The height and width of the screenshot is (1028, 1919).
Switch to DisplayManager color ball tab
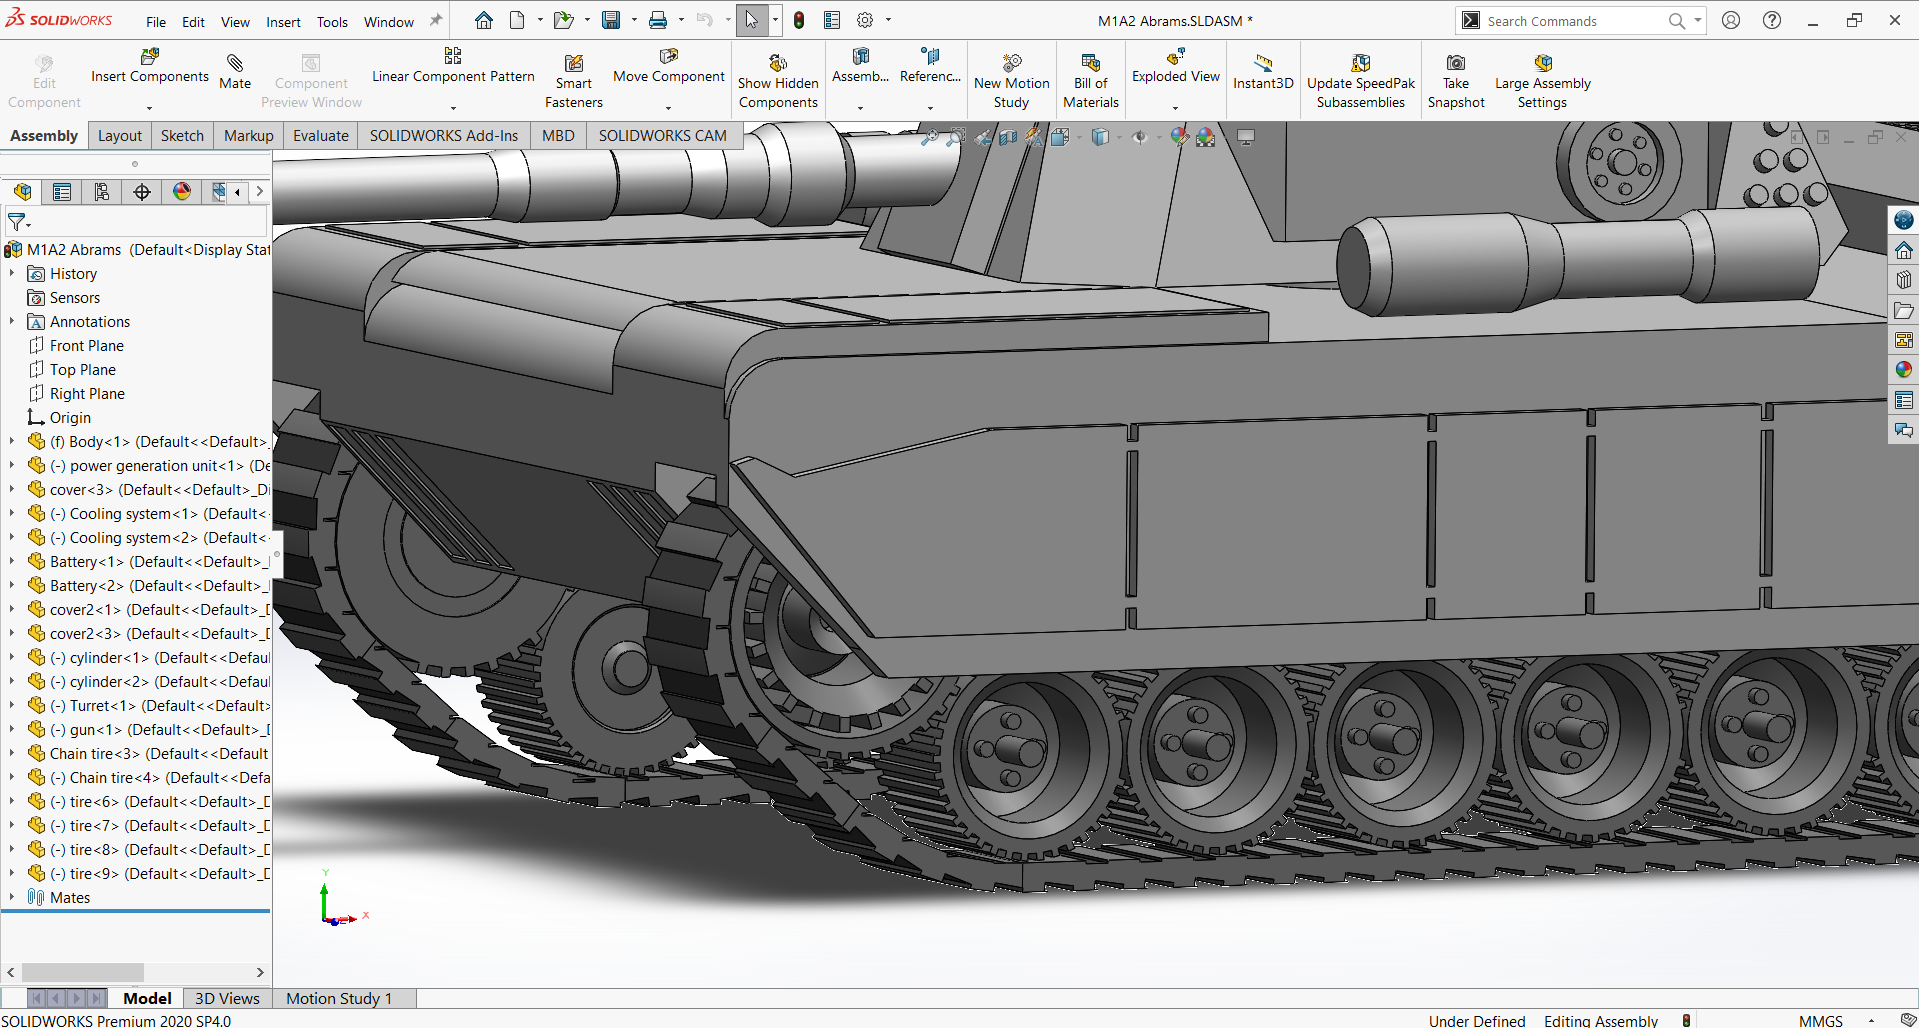[182, 192]
